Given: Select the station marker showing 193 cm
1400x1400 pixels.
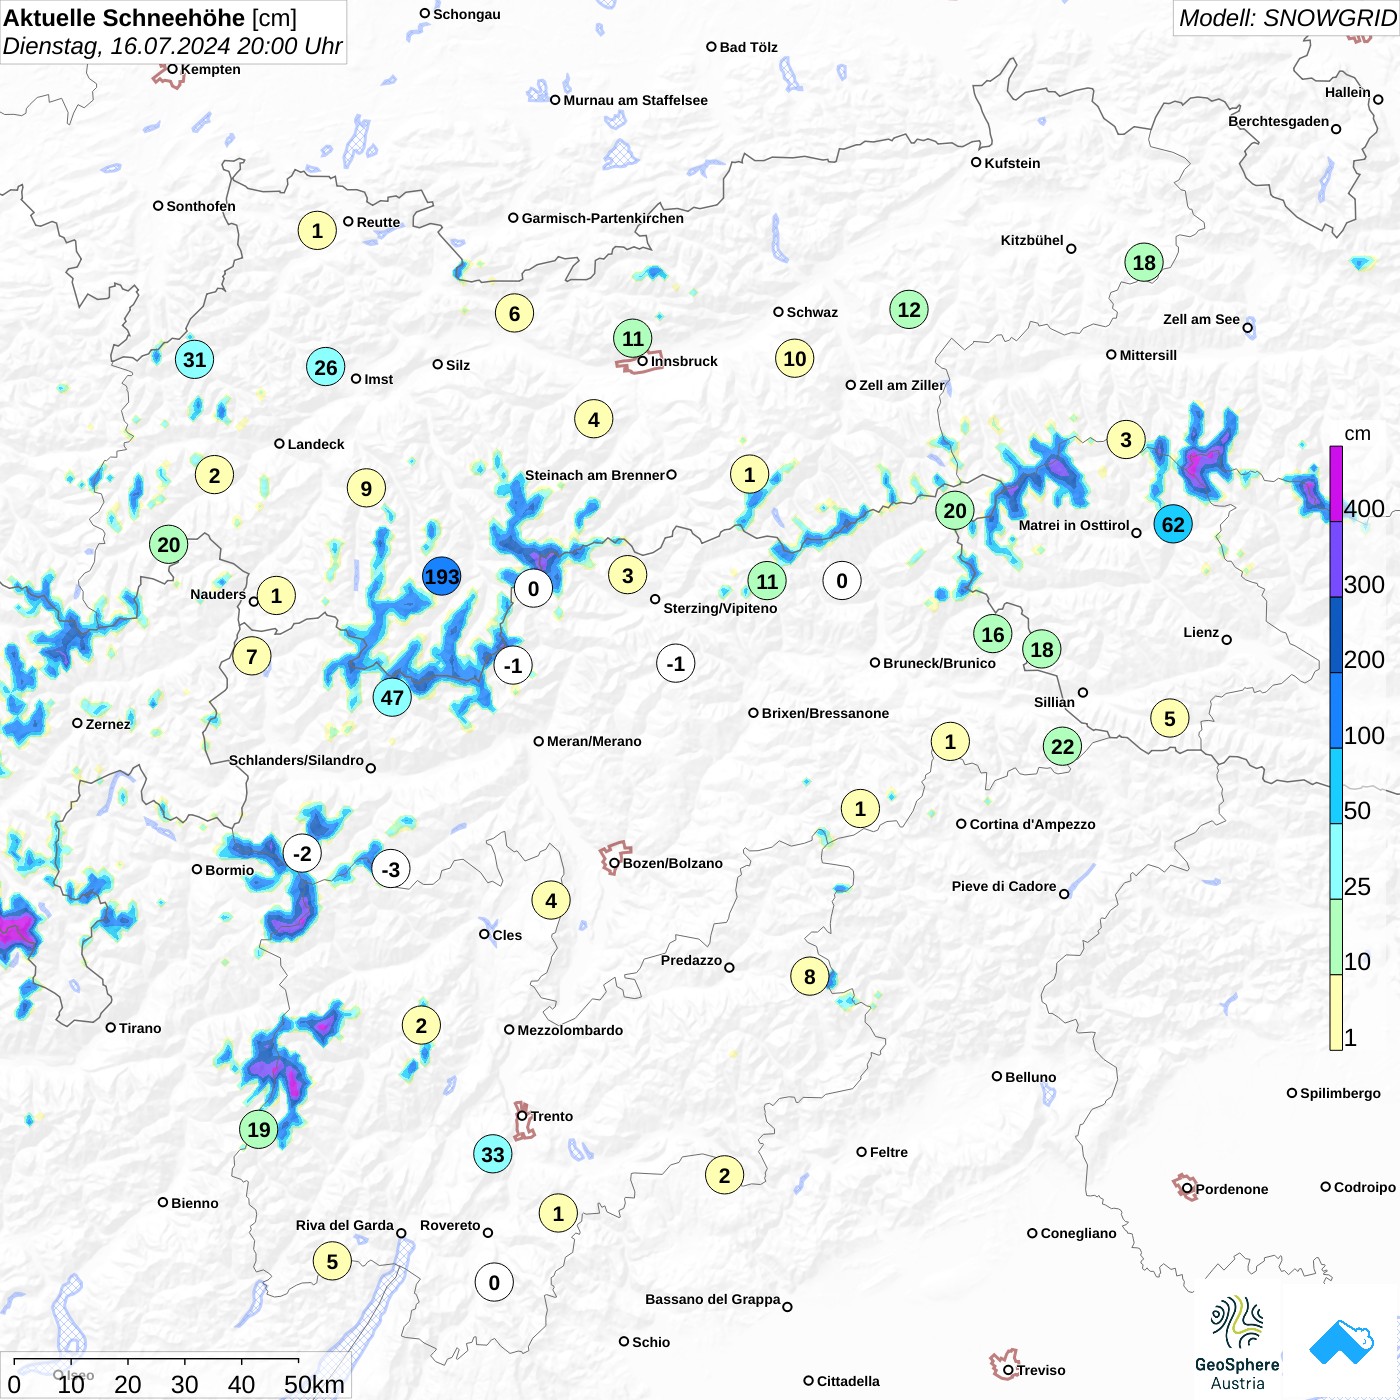Looking at the screenshot, I should [x=441, y=577].
